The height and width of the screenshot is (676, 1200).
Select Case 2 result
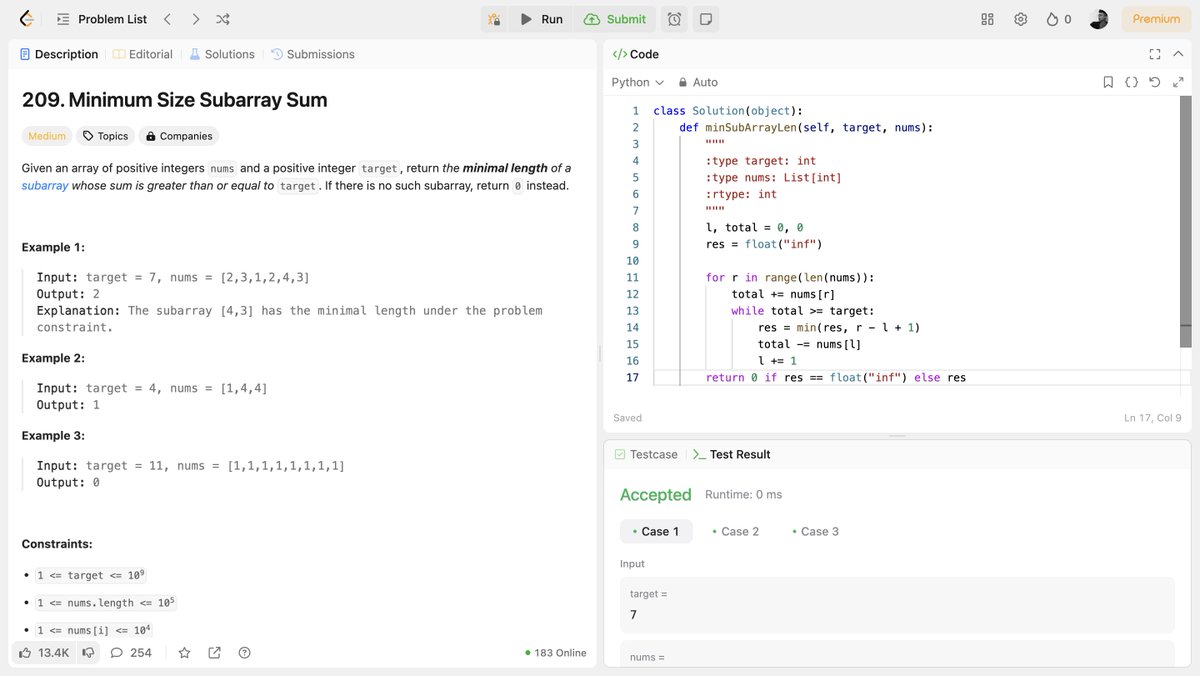pyautogui.click(x=735, y=531)
